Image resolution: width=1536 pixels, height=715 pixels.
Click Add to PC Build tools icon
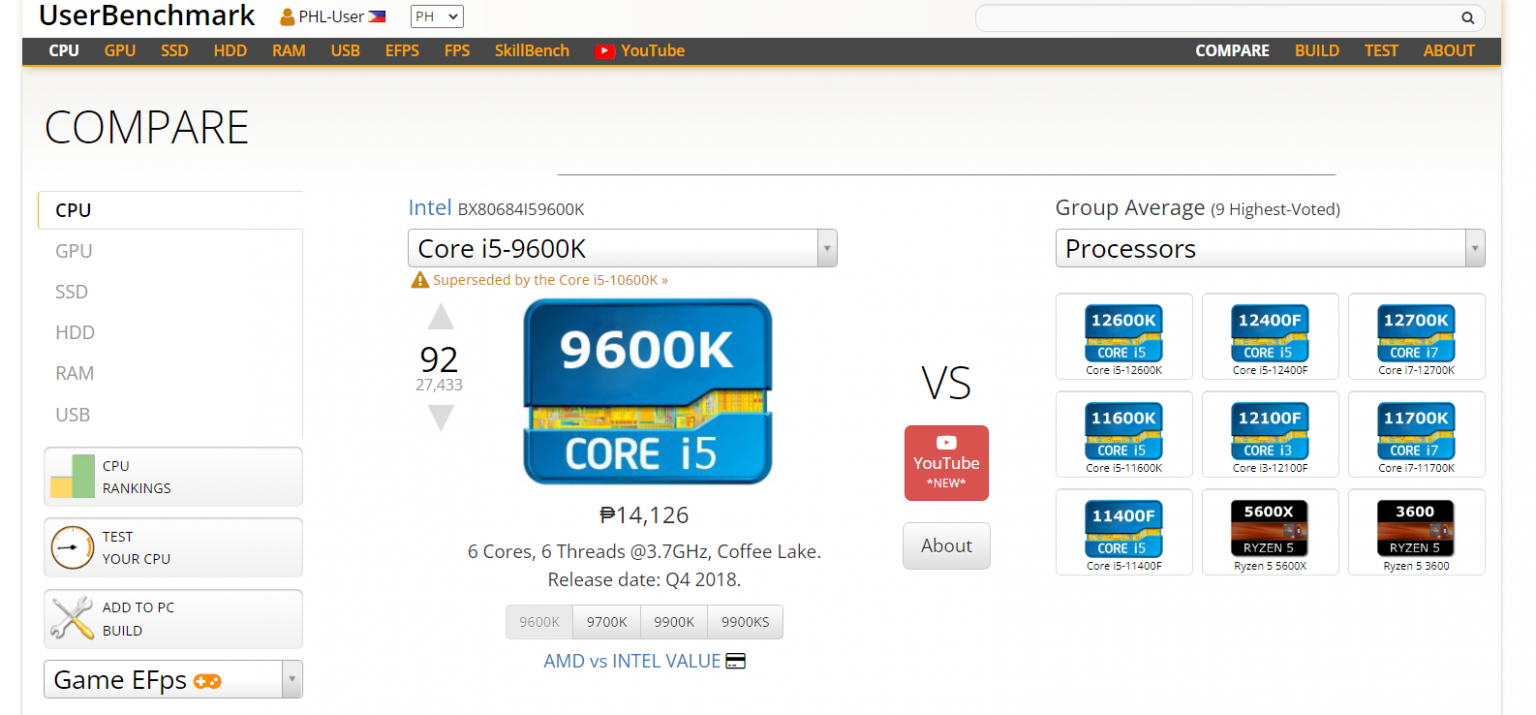pyautogui.click(x=72, y=619)
